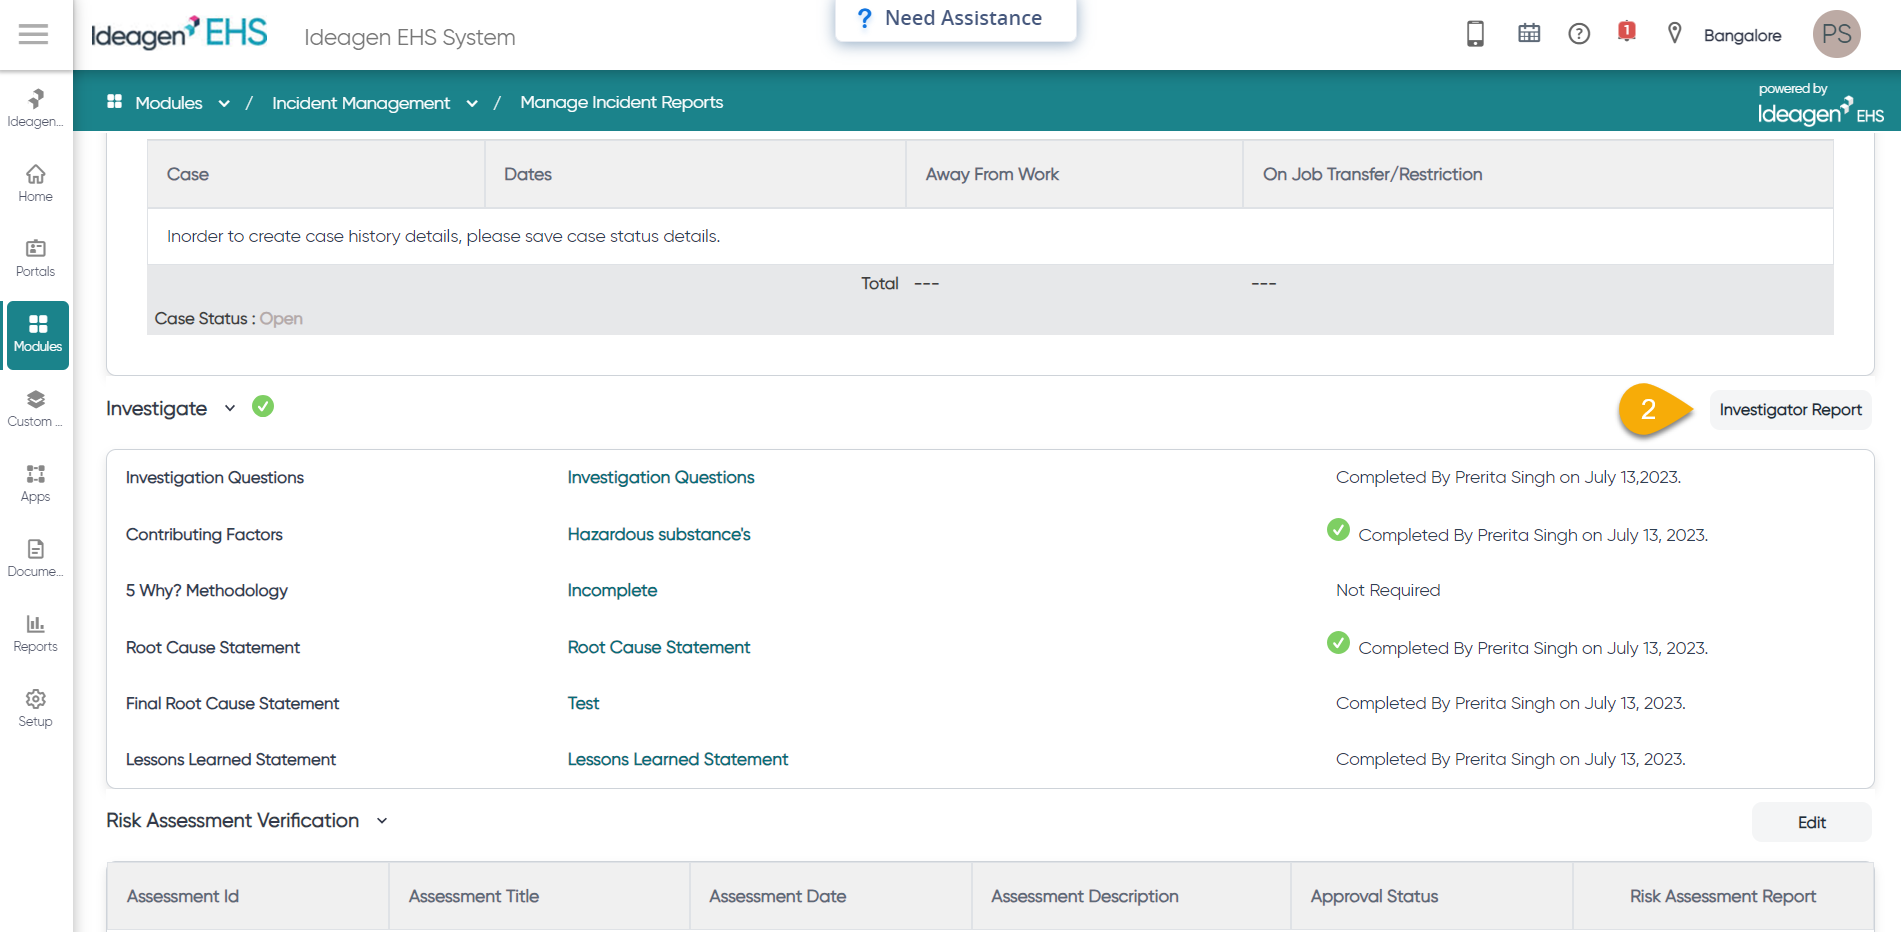Screen dimensions: 1901x932
Task: Click Edit for Risk Assessment Verification
Action: [x=1811, y=822]
